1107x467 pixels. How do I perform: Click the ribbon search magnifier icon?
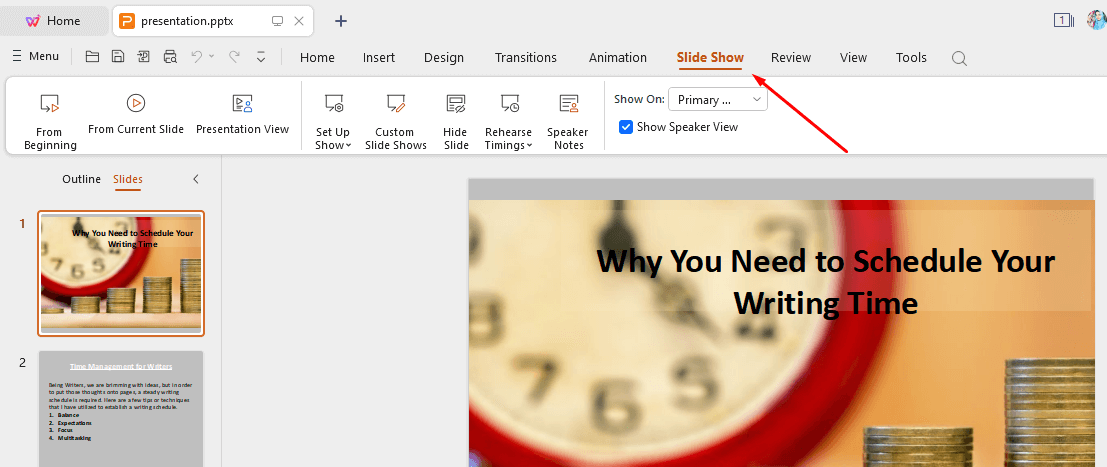point(959,59)
